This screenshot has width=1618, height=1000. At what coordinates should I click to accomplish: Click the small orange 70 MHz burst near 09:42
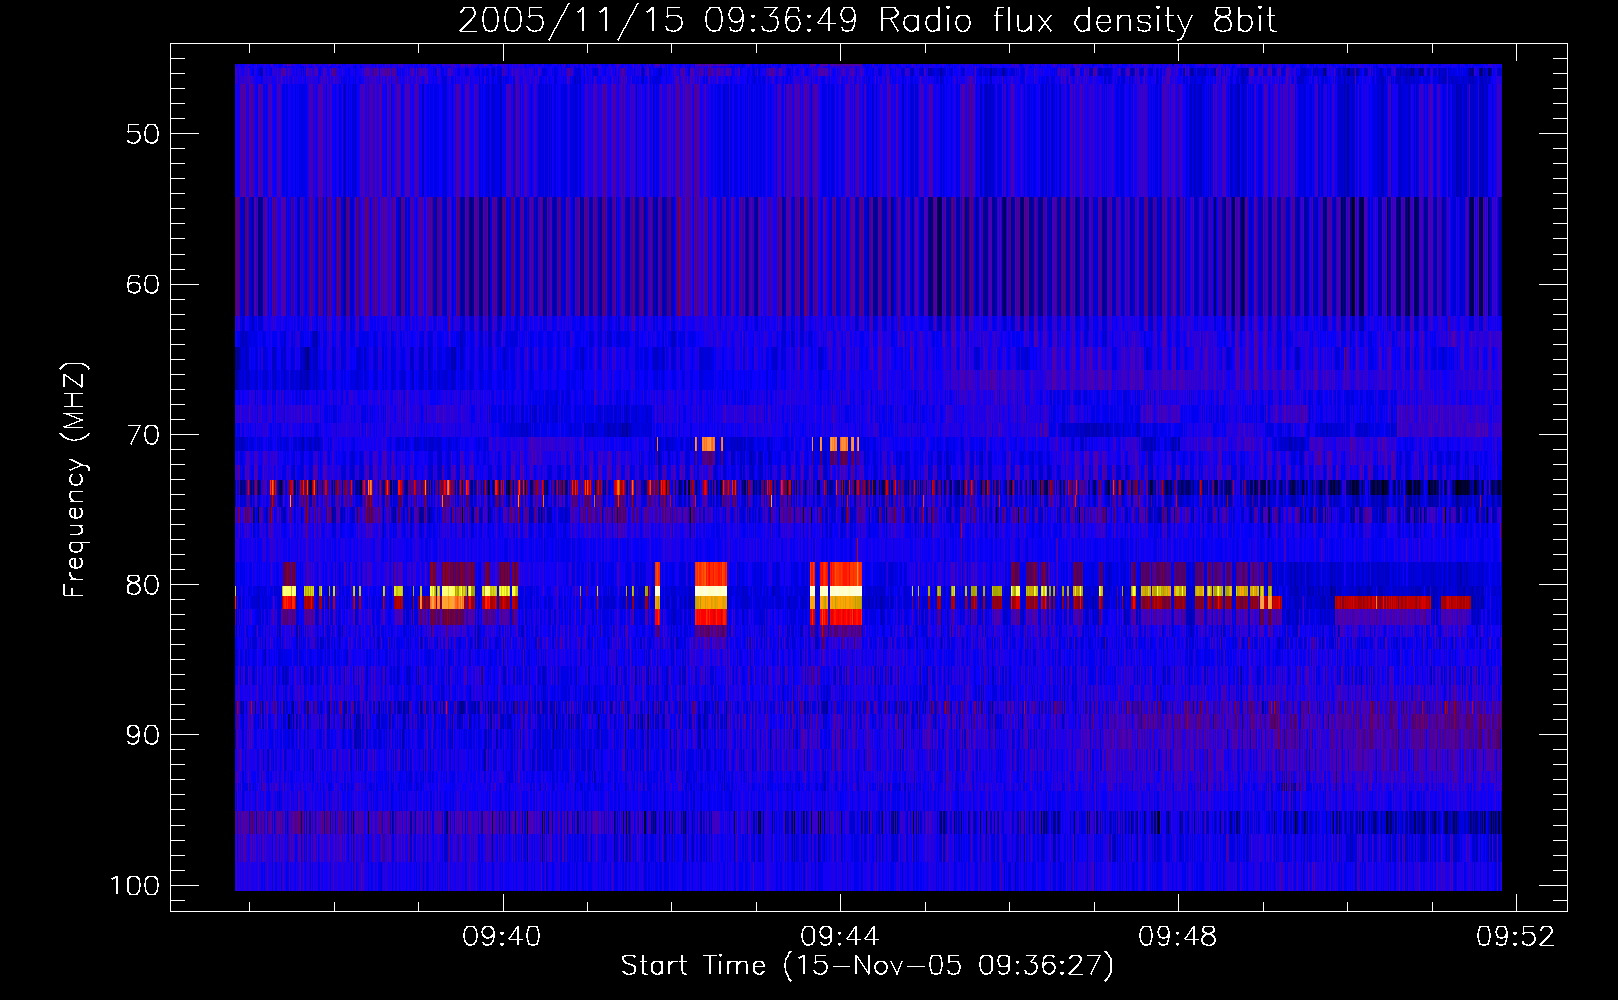click(x=709, y=444)
